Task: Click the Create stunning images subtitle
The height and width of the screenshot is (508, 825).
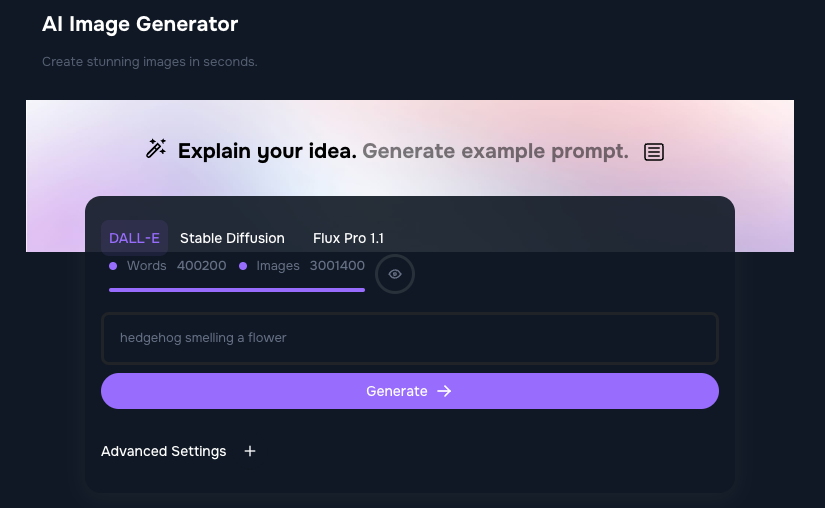Action: tap(150, 62)
